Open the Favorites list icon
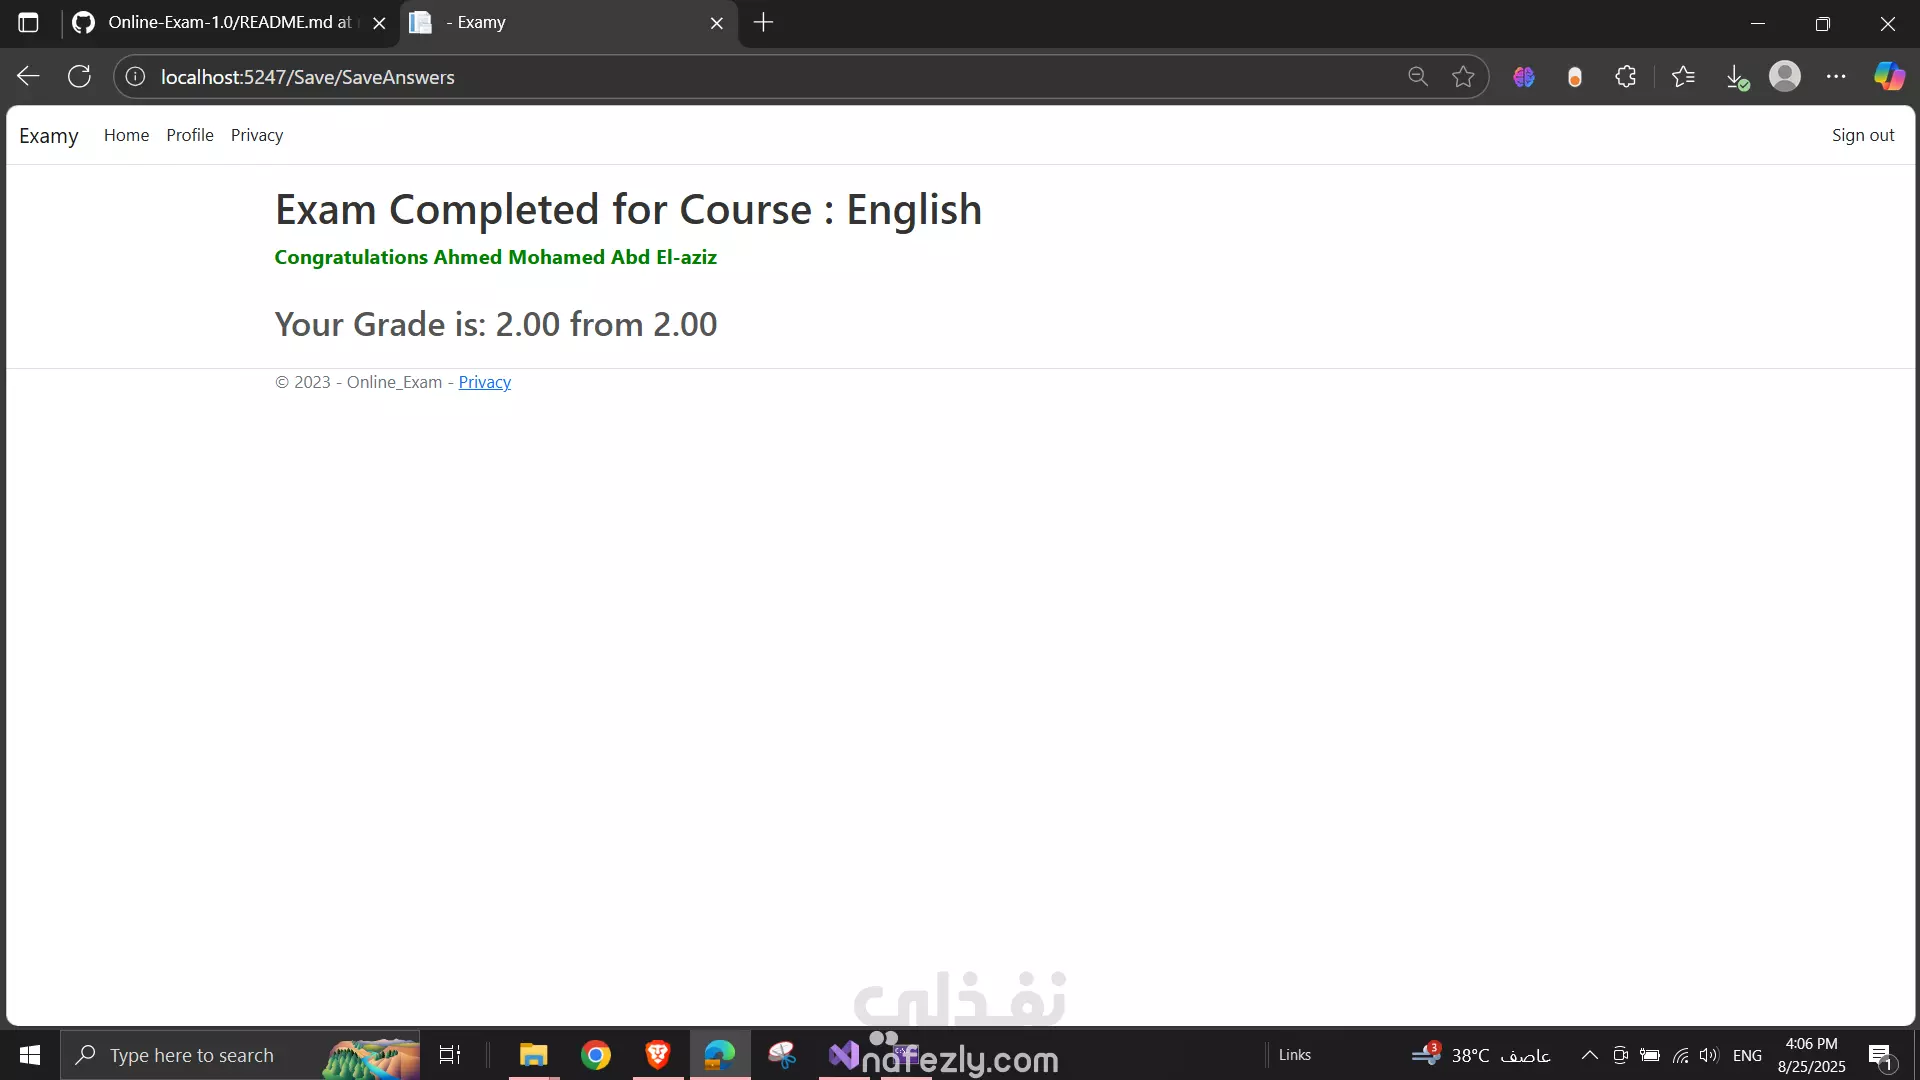The image size is (1920, 1080). 1683,77
